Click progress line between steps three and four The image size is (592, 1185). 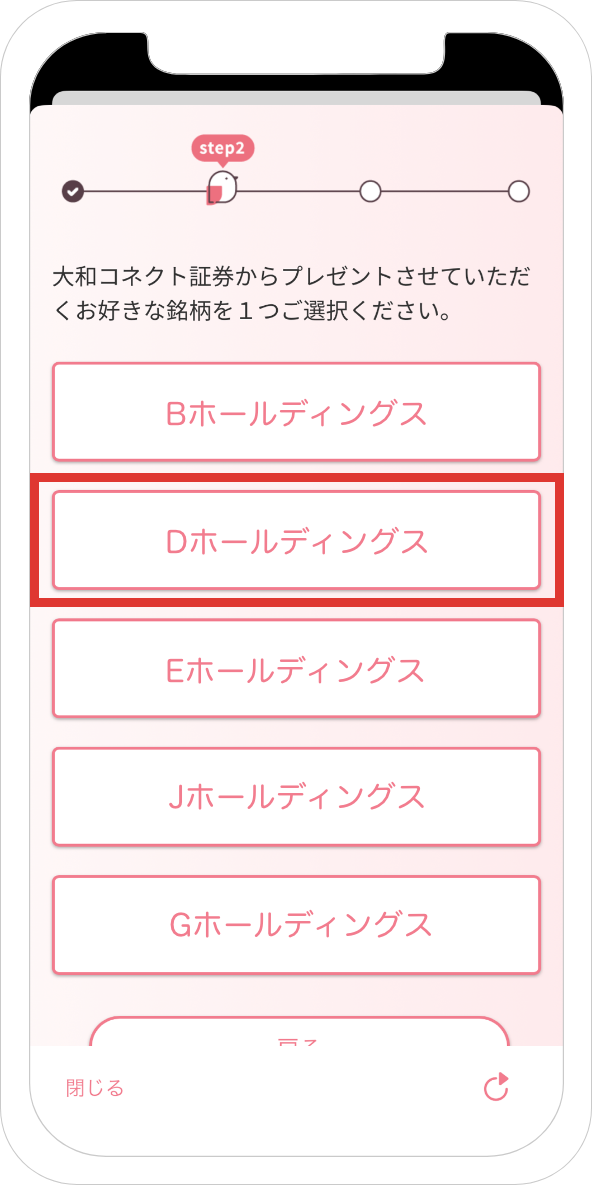click(445, 191)
